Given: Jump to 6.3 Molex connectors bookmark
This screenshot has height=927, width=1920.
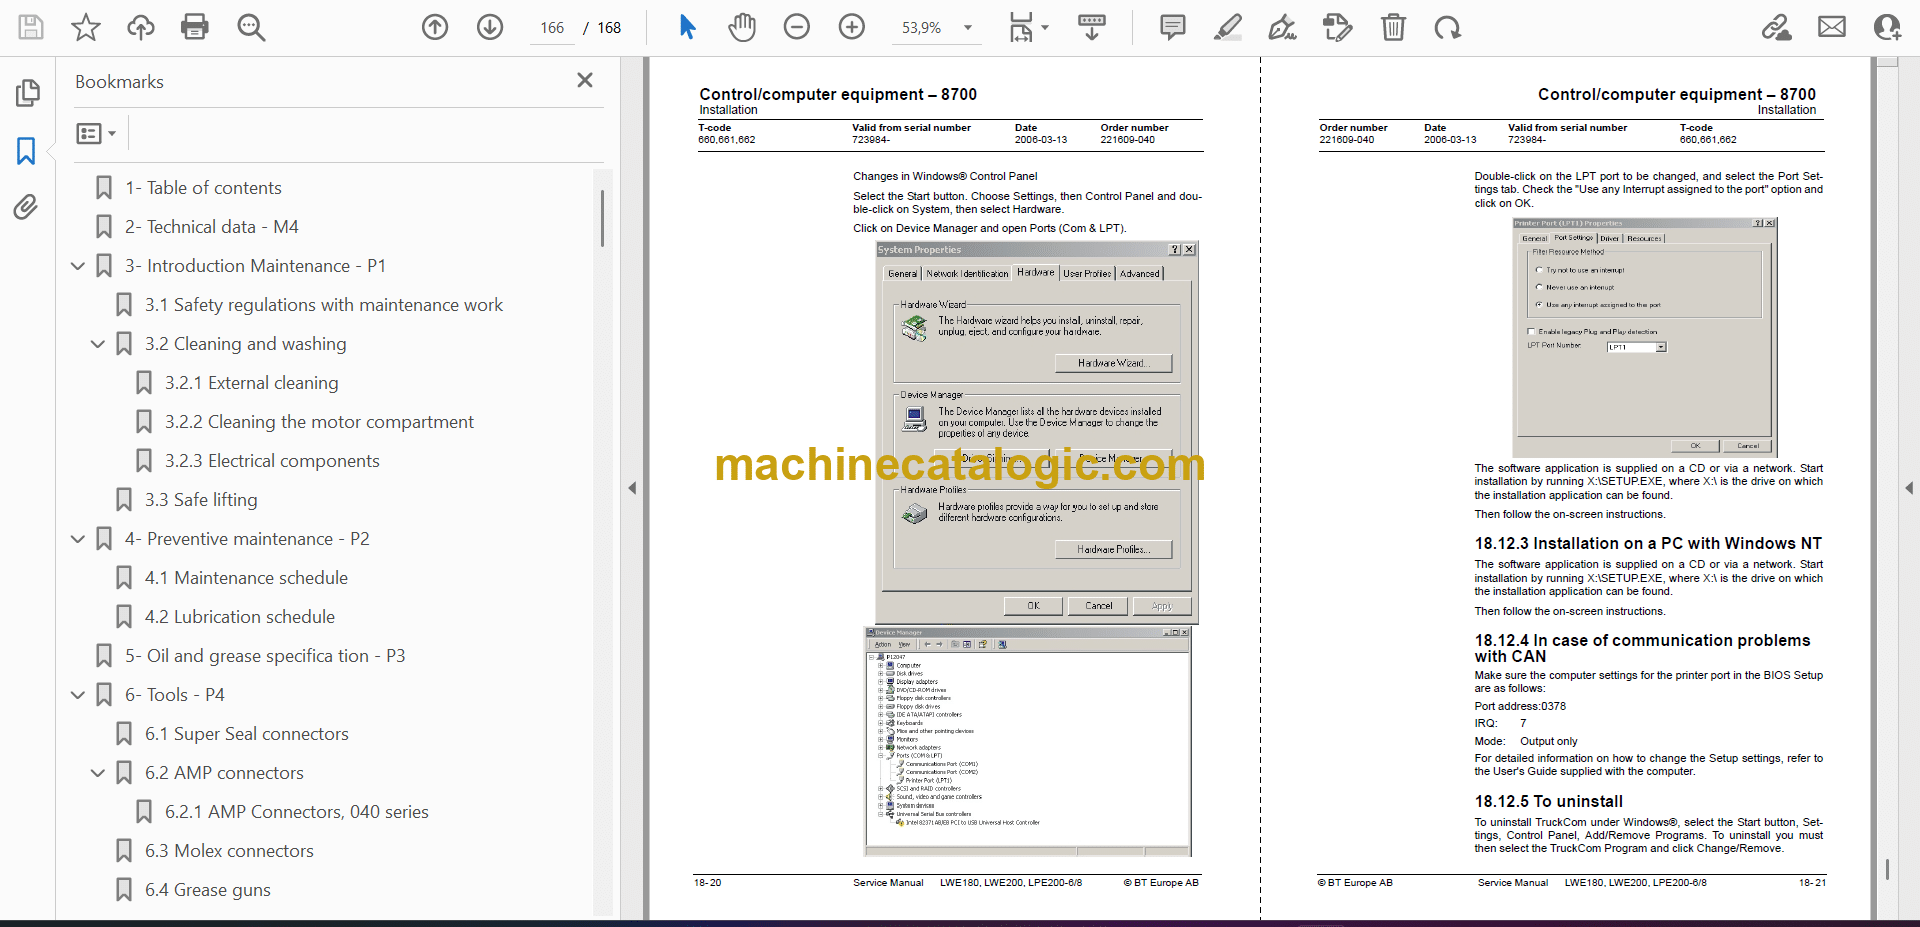Looking at the screenshot, I should click(230, 851).
